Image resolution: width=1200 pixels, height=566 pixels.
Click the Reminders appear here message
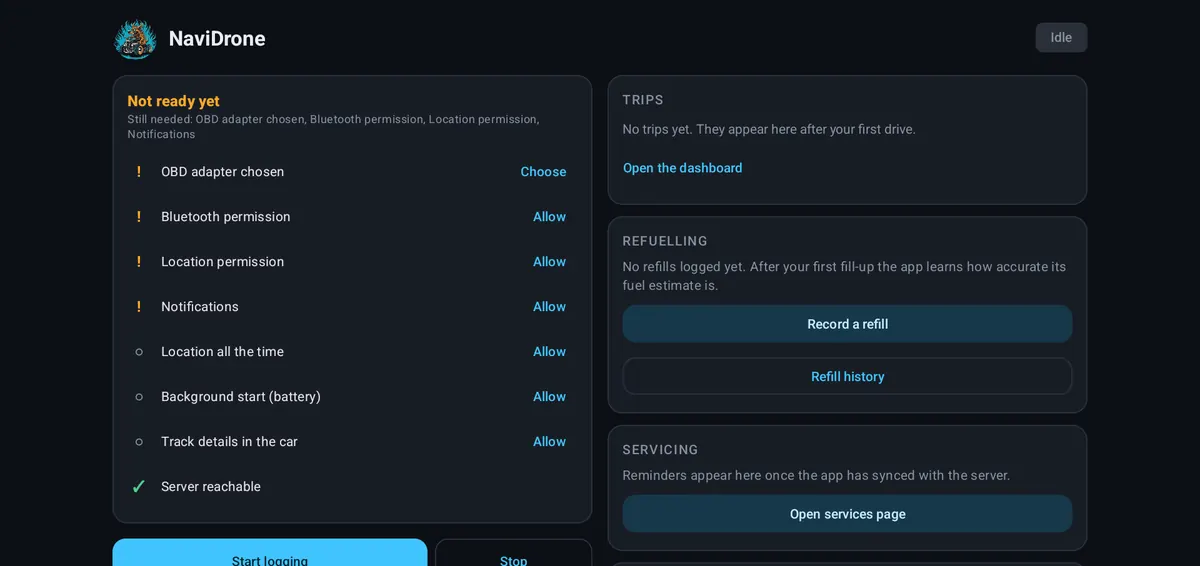point(816,476)
